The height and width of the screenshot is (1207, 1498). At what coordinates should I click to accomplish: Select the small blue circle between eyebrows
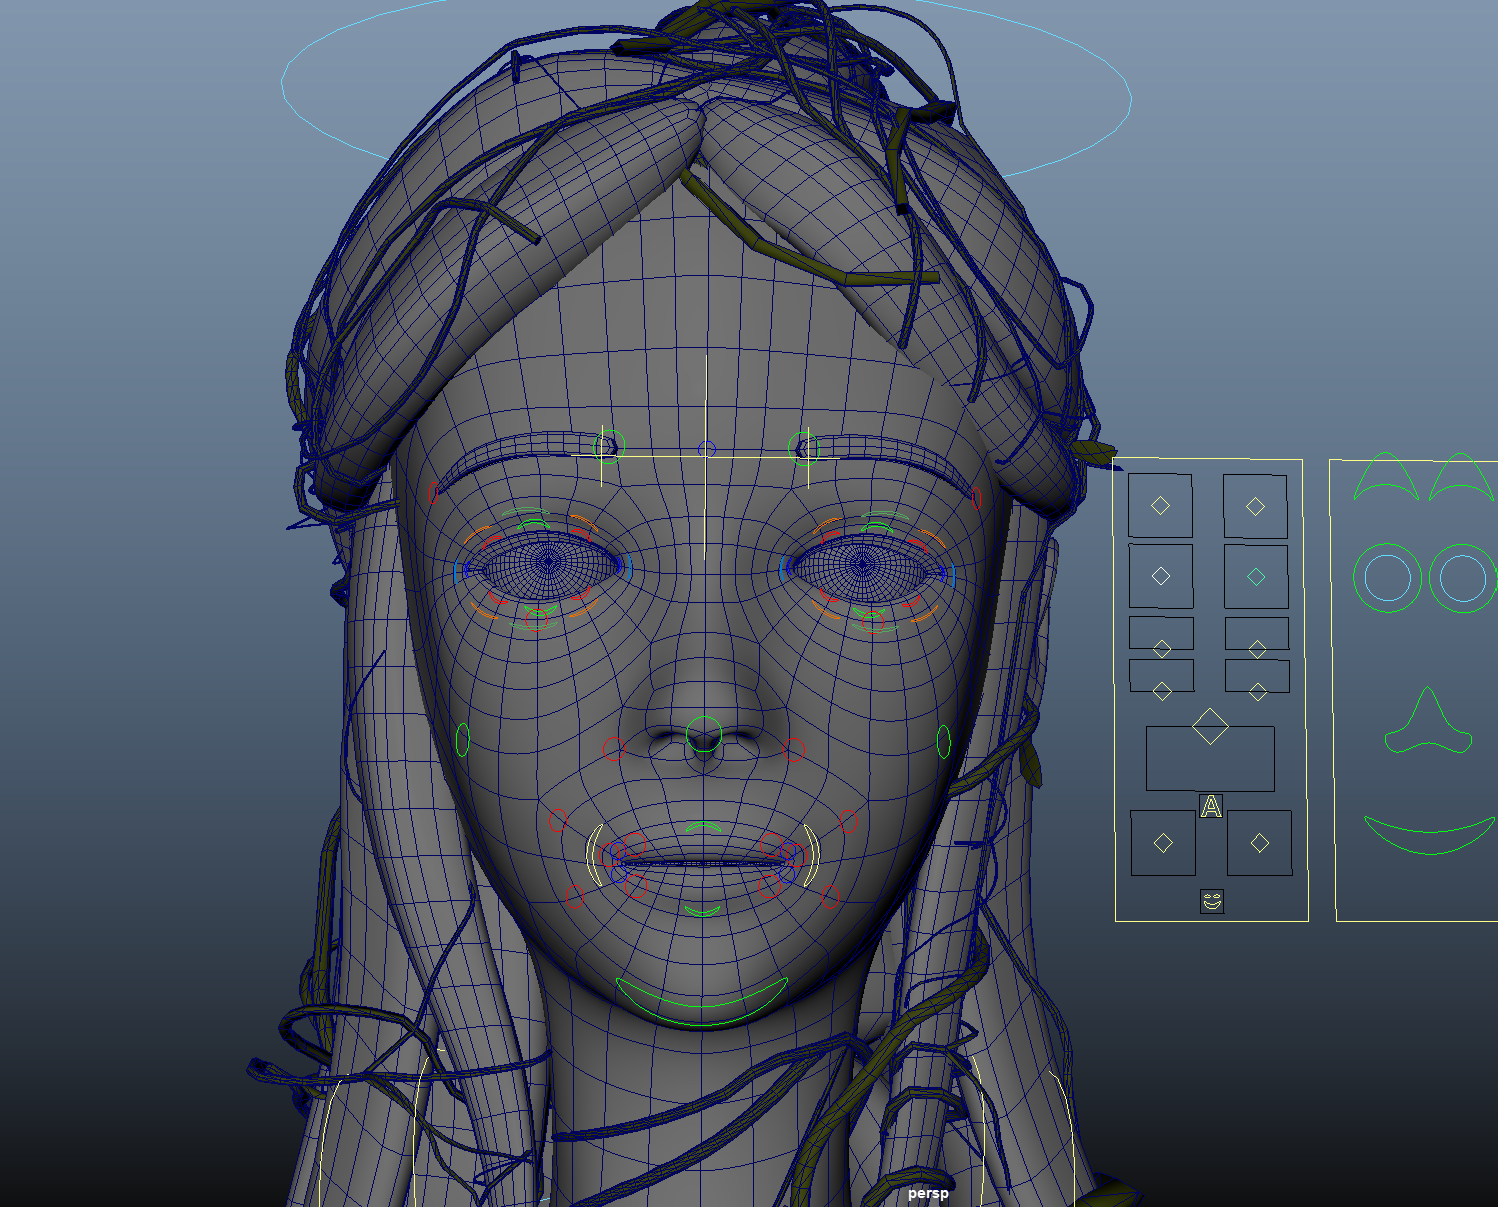(x=707, y=449)
